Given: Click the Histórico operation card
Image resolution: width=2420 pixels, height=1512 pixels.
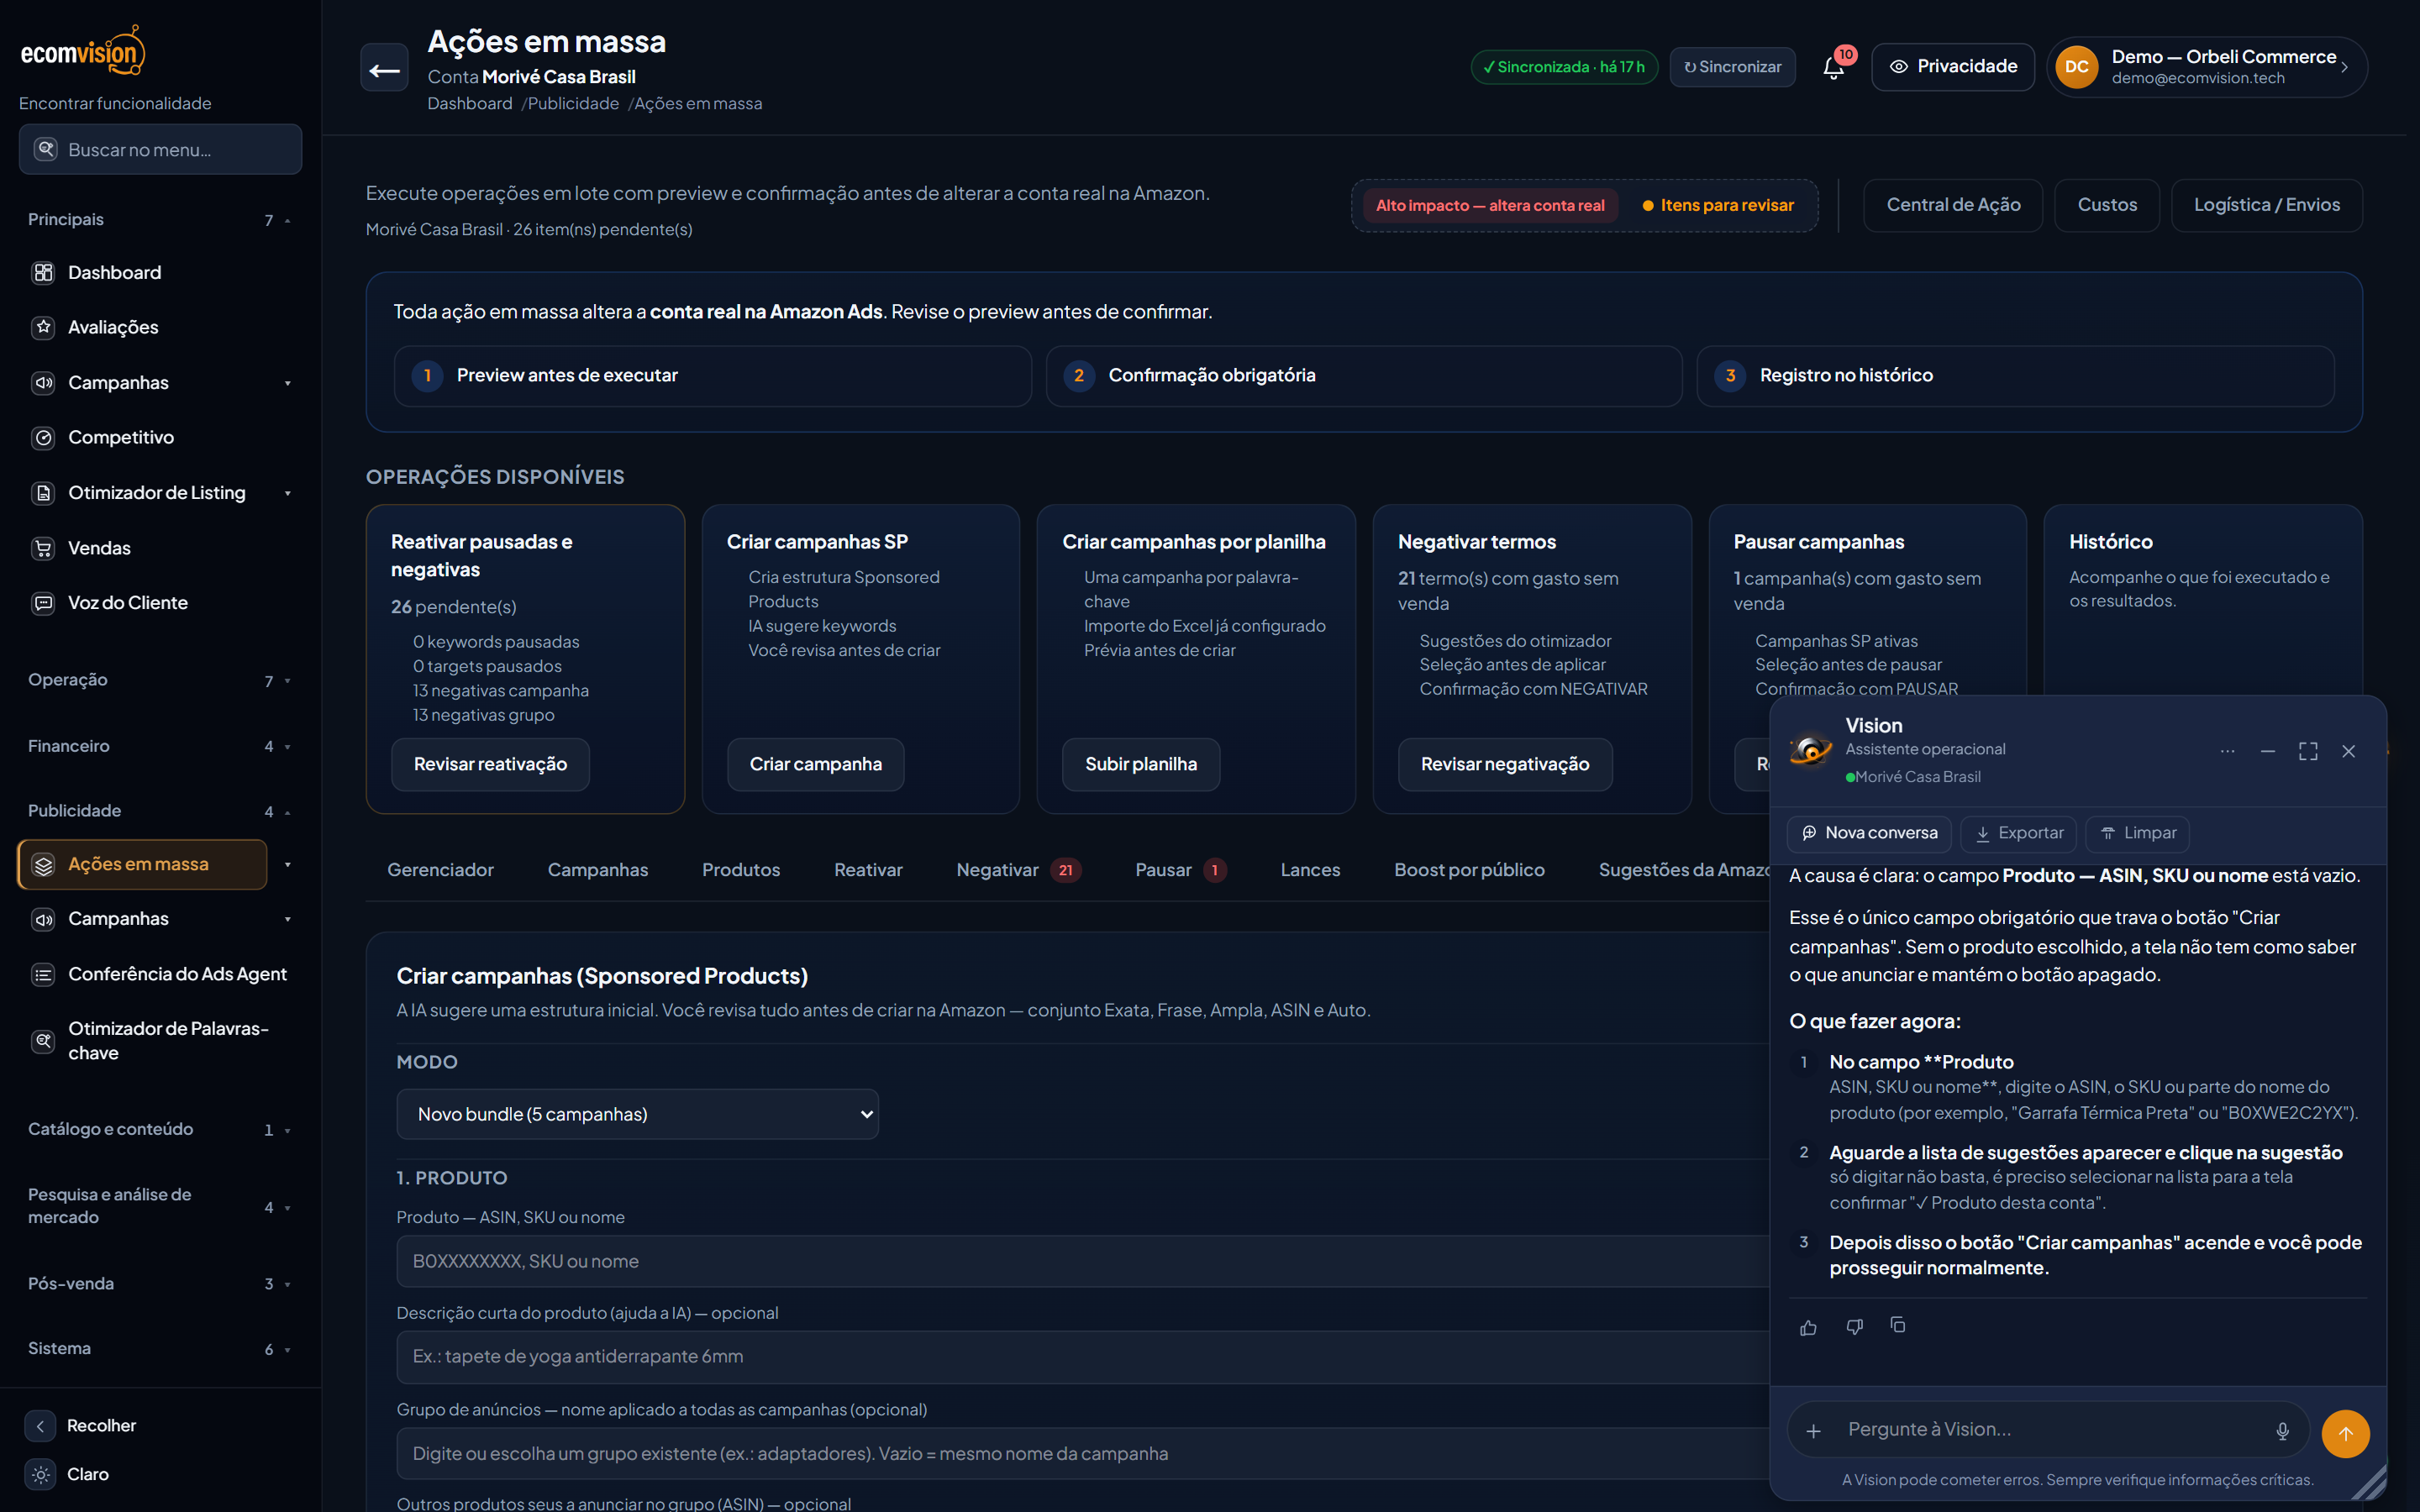Looking at the screenshot, I should tap(2203, 600).
